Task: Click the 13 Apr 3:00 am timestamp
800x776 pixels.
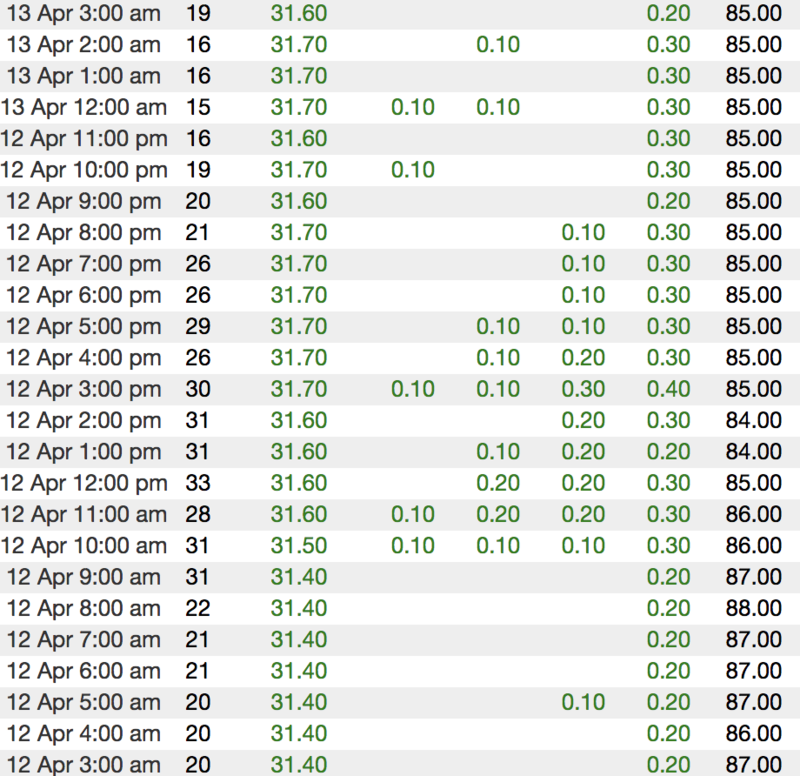Action: (x=83, y=14)
